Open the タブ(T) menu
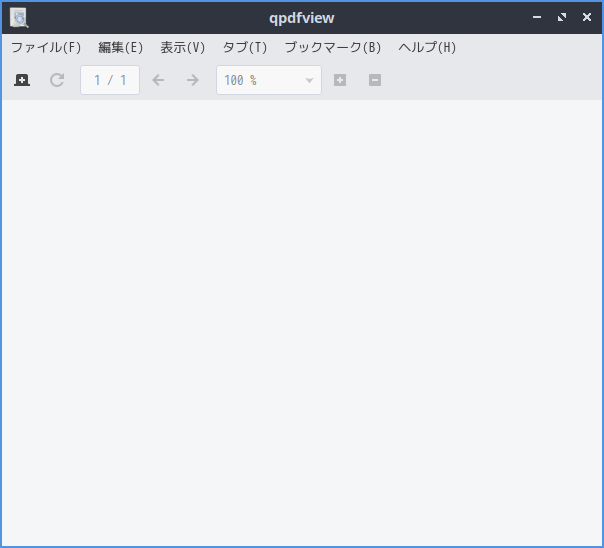Viewport: 604px width, 548px height. 245,47
